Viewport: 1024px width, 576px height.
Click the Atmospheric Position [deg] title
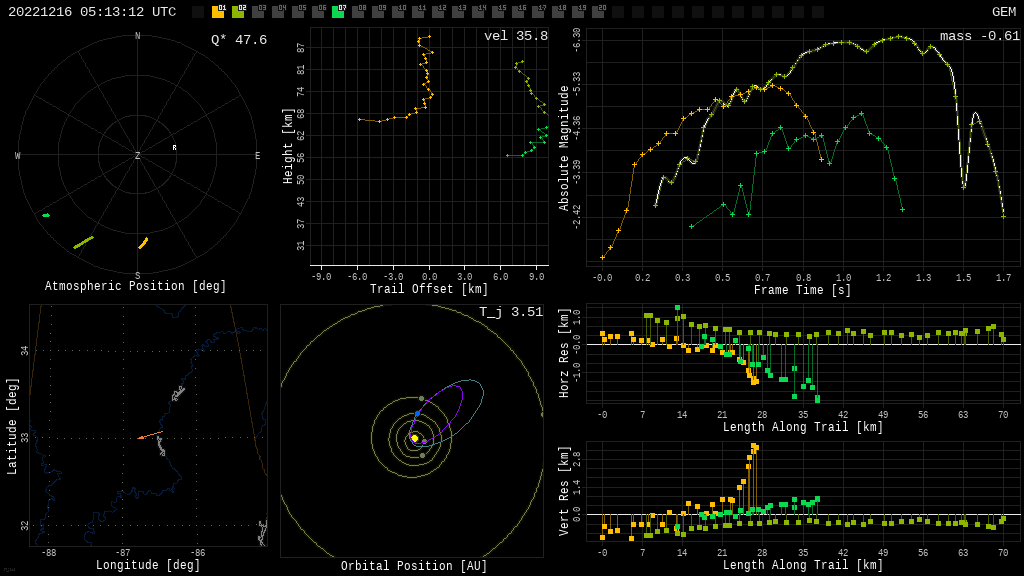136,287
